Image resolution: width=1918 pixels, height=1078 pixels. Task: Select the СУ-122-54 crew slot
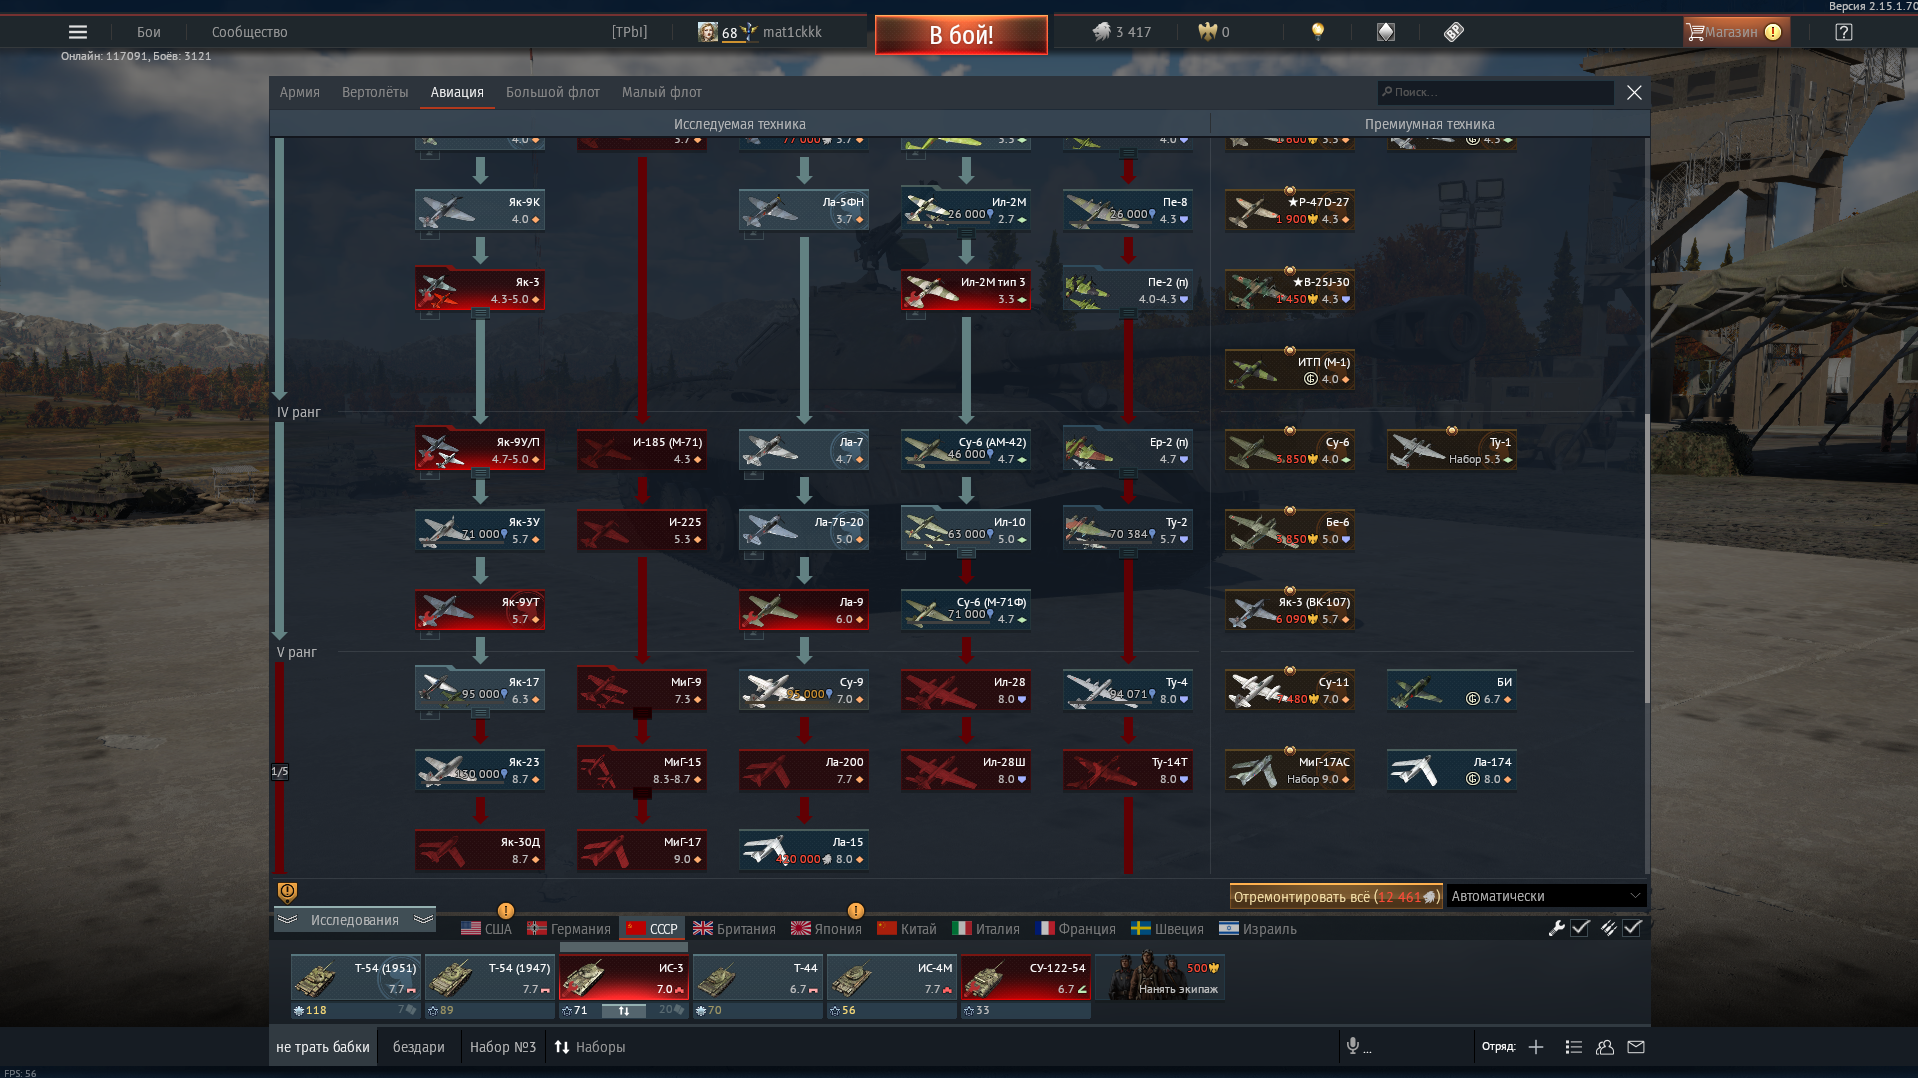click(1026, 977)
